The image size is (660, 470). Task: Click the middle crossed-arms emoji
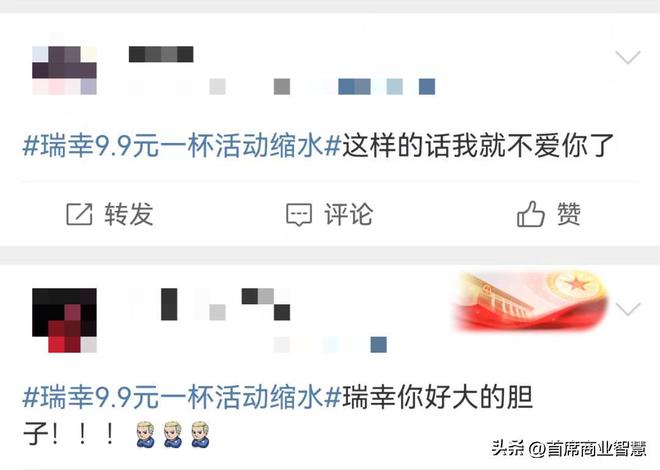click(x=173, y=434)
